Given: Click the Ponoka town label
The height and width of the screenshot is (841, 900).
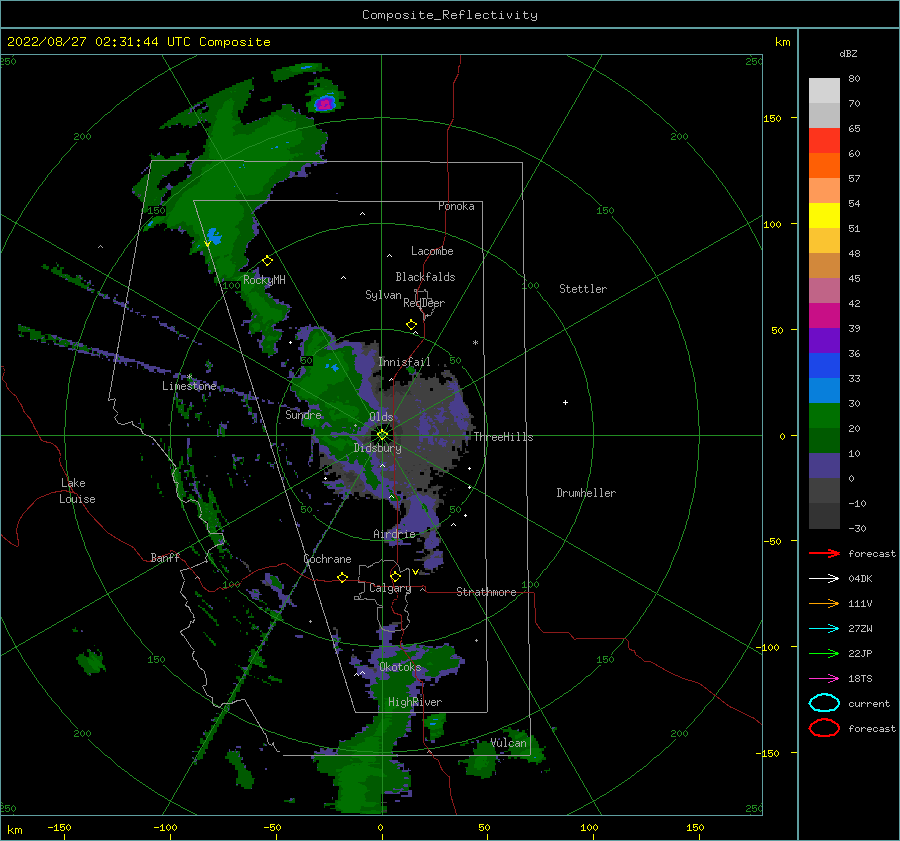Looking at the screenshot, I should tap(456, 206).
